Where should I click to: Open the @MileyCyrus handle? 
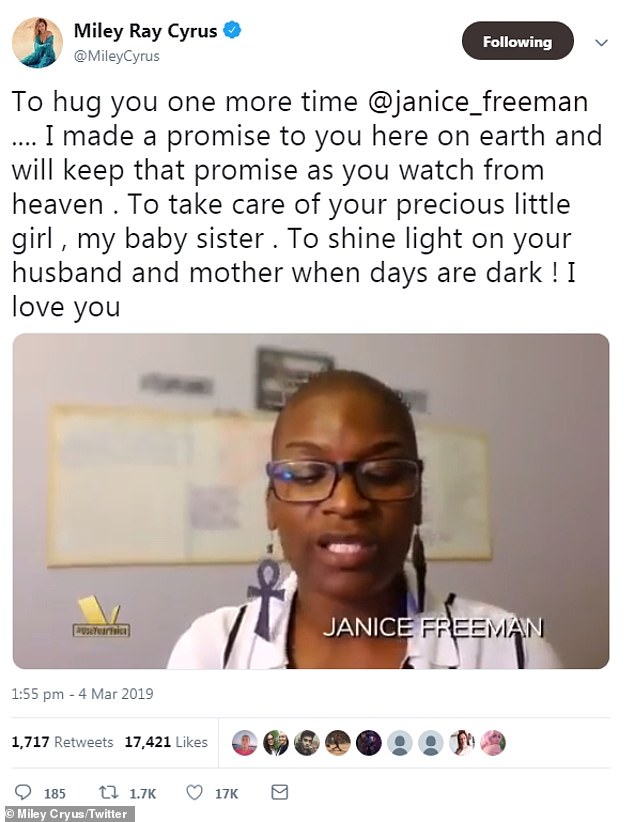pos(116,56)
